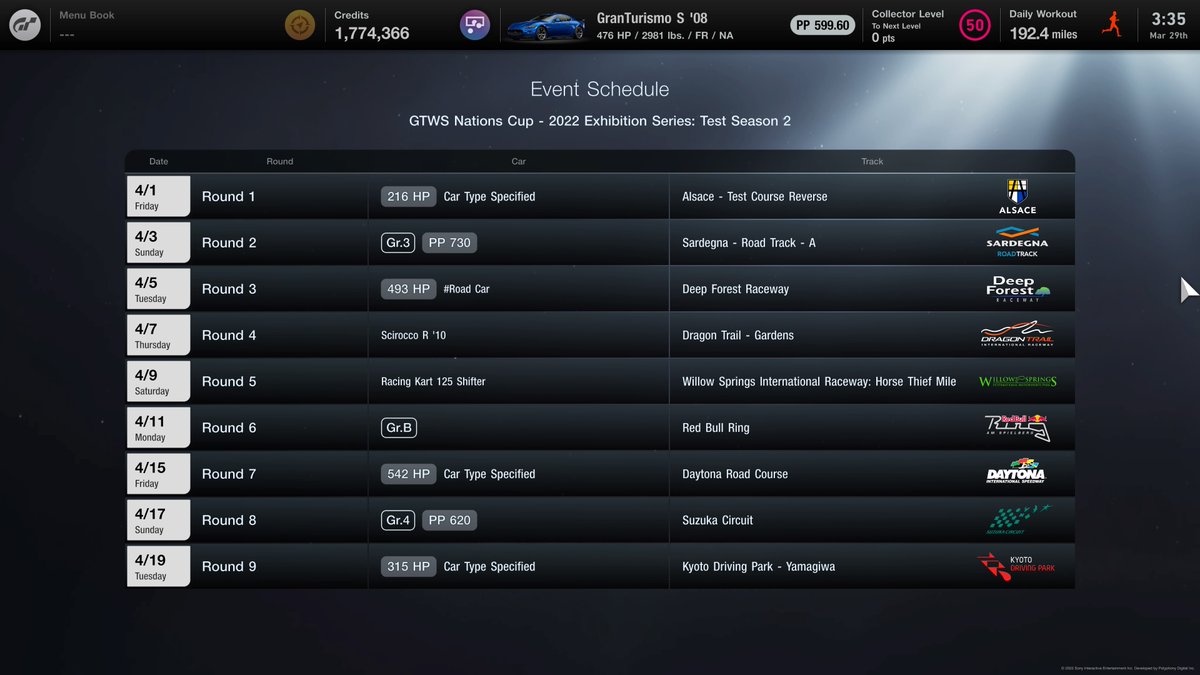Click the purple garage collection icon
Image resolution: width=1200 pixels, height=675 pixels.
coord(474,25)
